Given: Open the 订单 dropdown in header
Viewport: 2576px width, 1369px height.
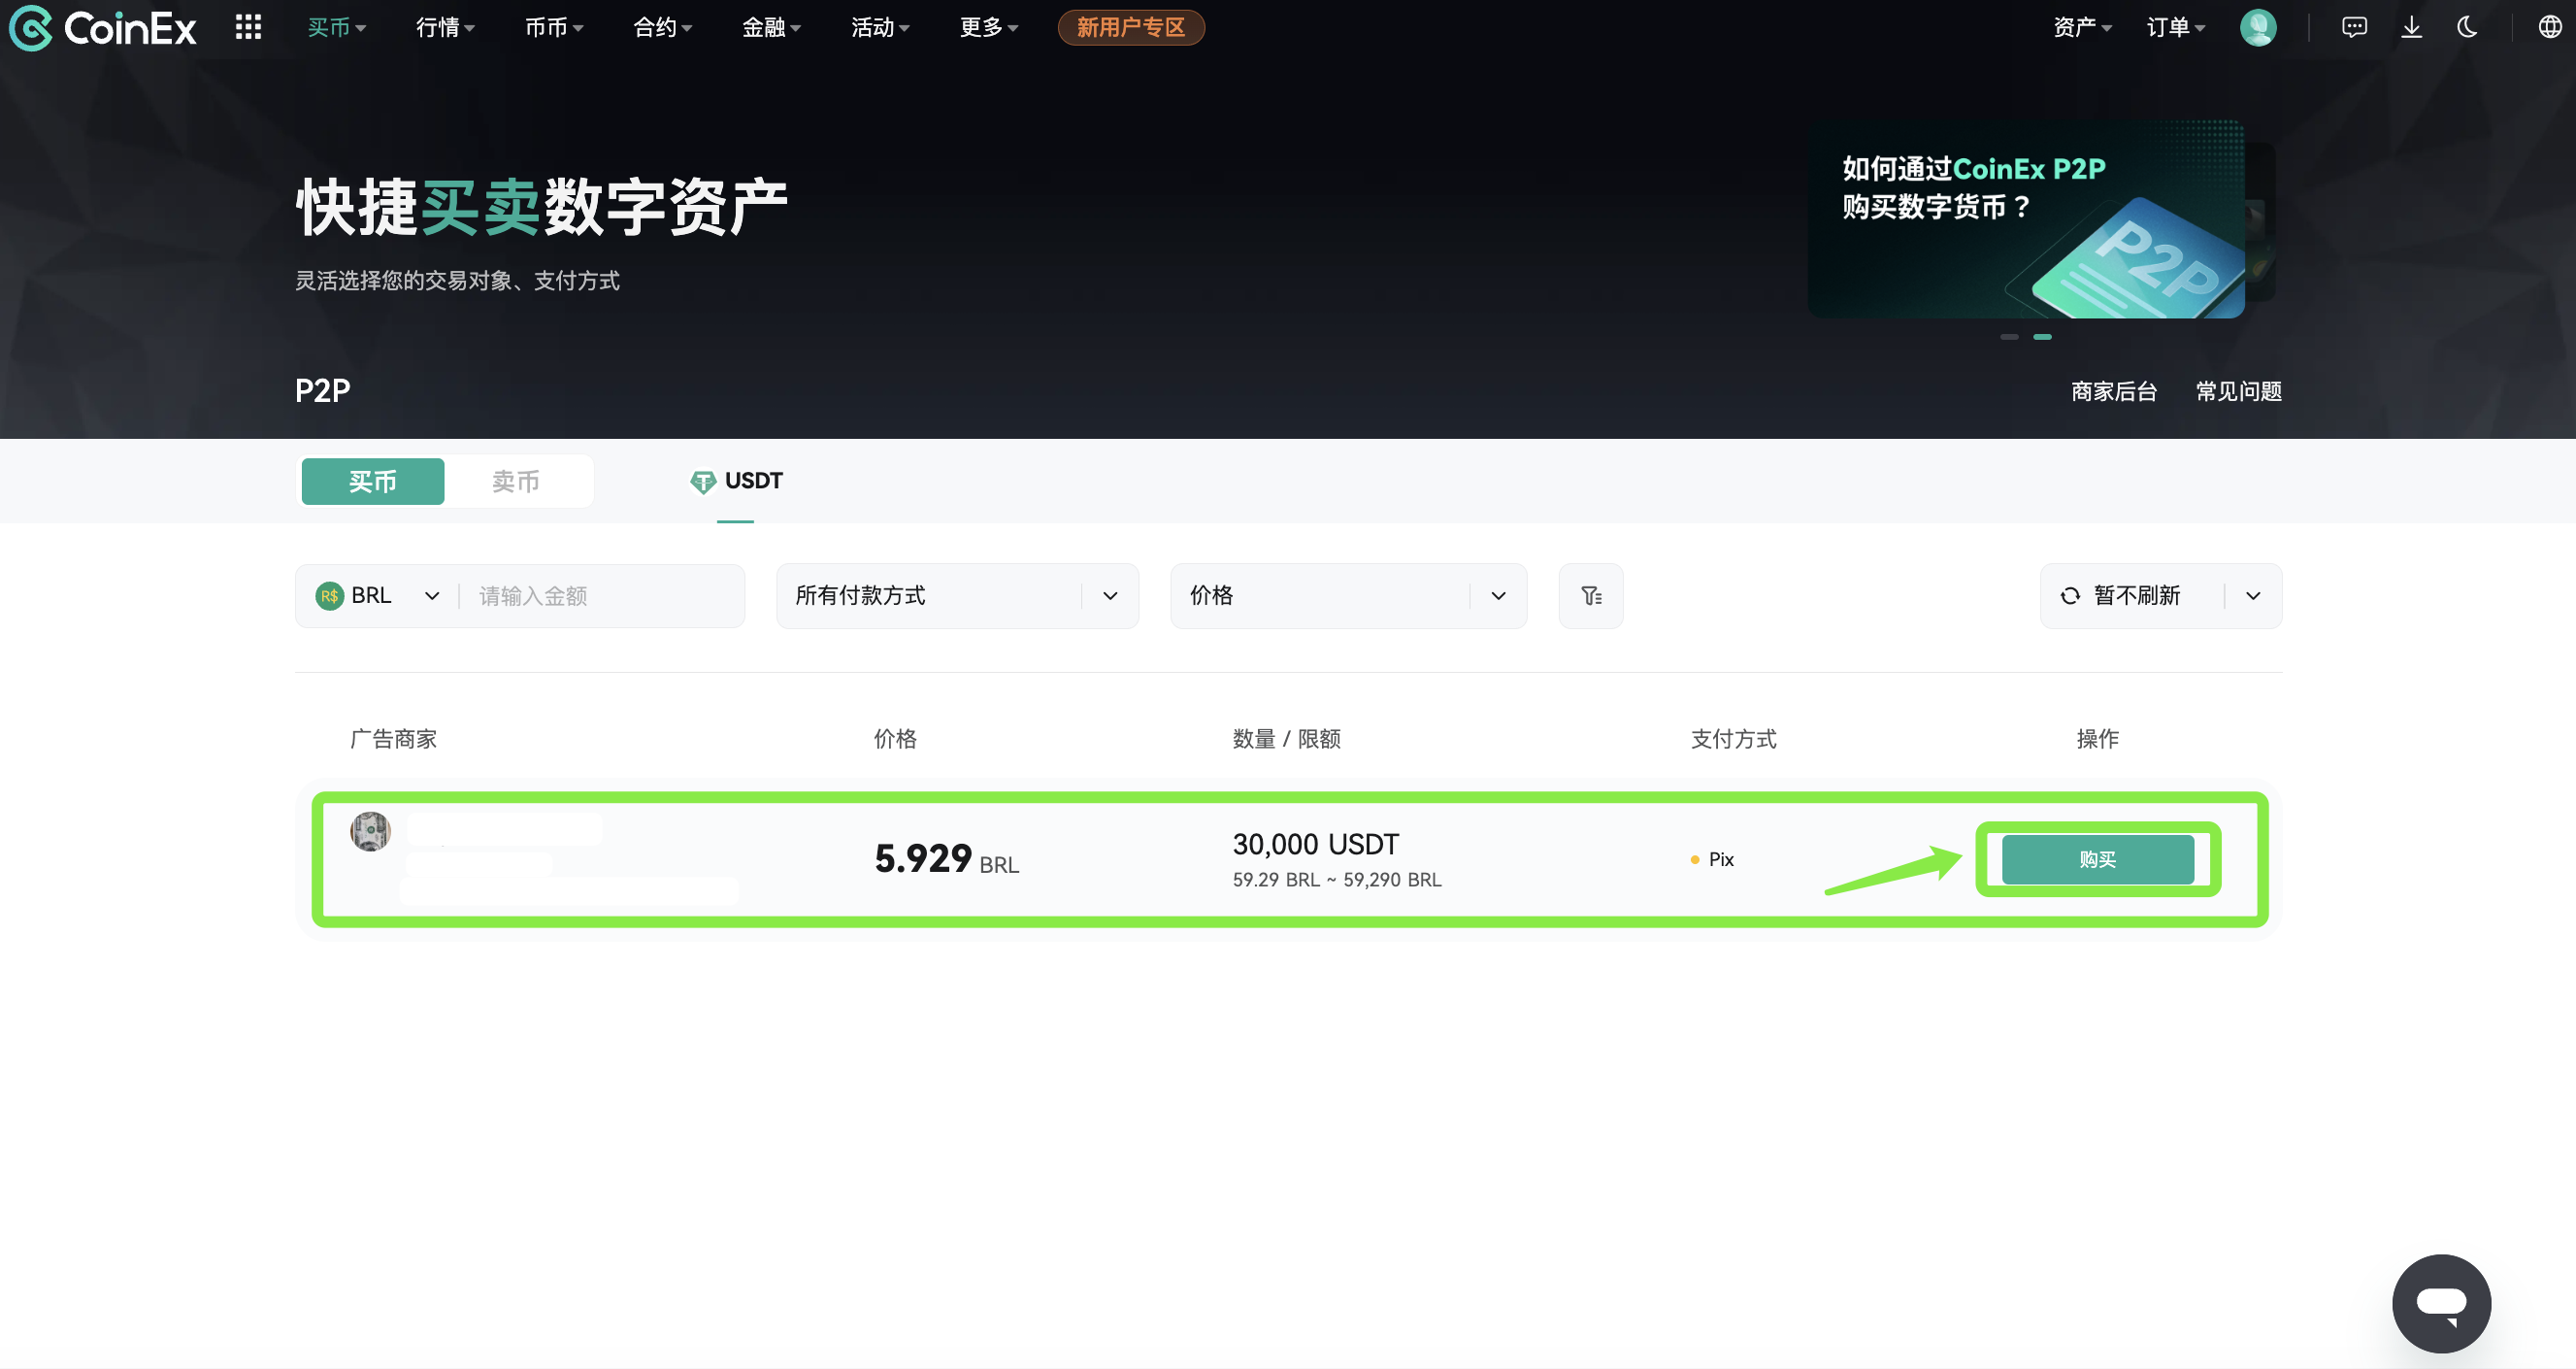Looking at the screenshot, I should pyautogui.click(x=2175, y=27).
